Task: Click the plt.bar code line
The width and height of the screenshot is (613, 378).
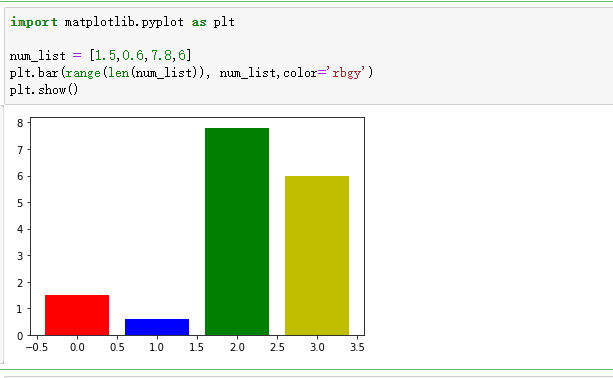Action: [191, 73]
